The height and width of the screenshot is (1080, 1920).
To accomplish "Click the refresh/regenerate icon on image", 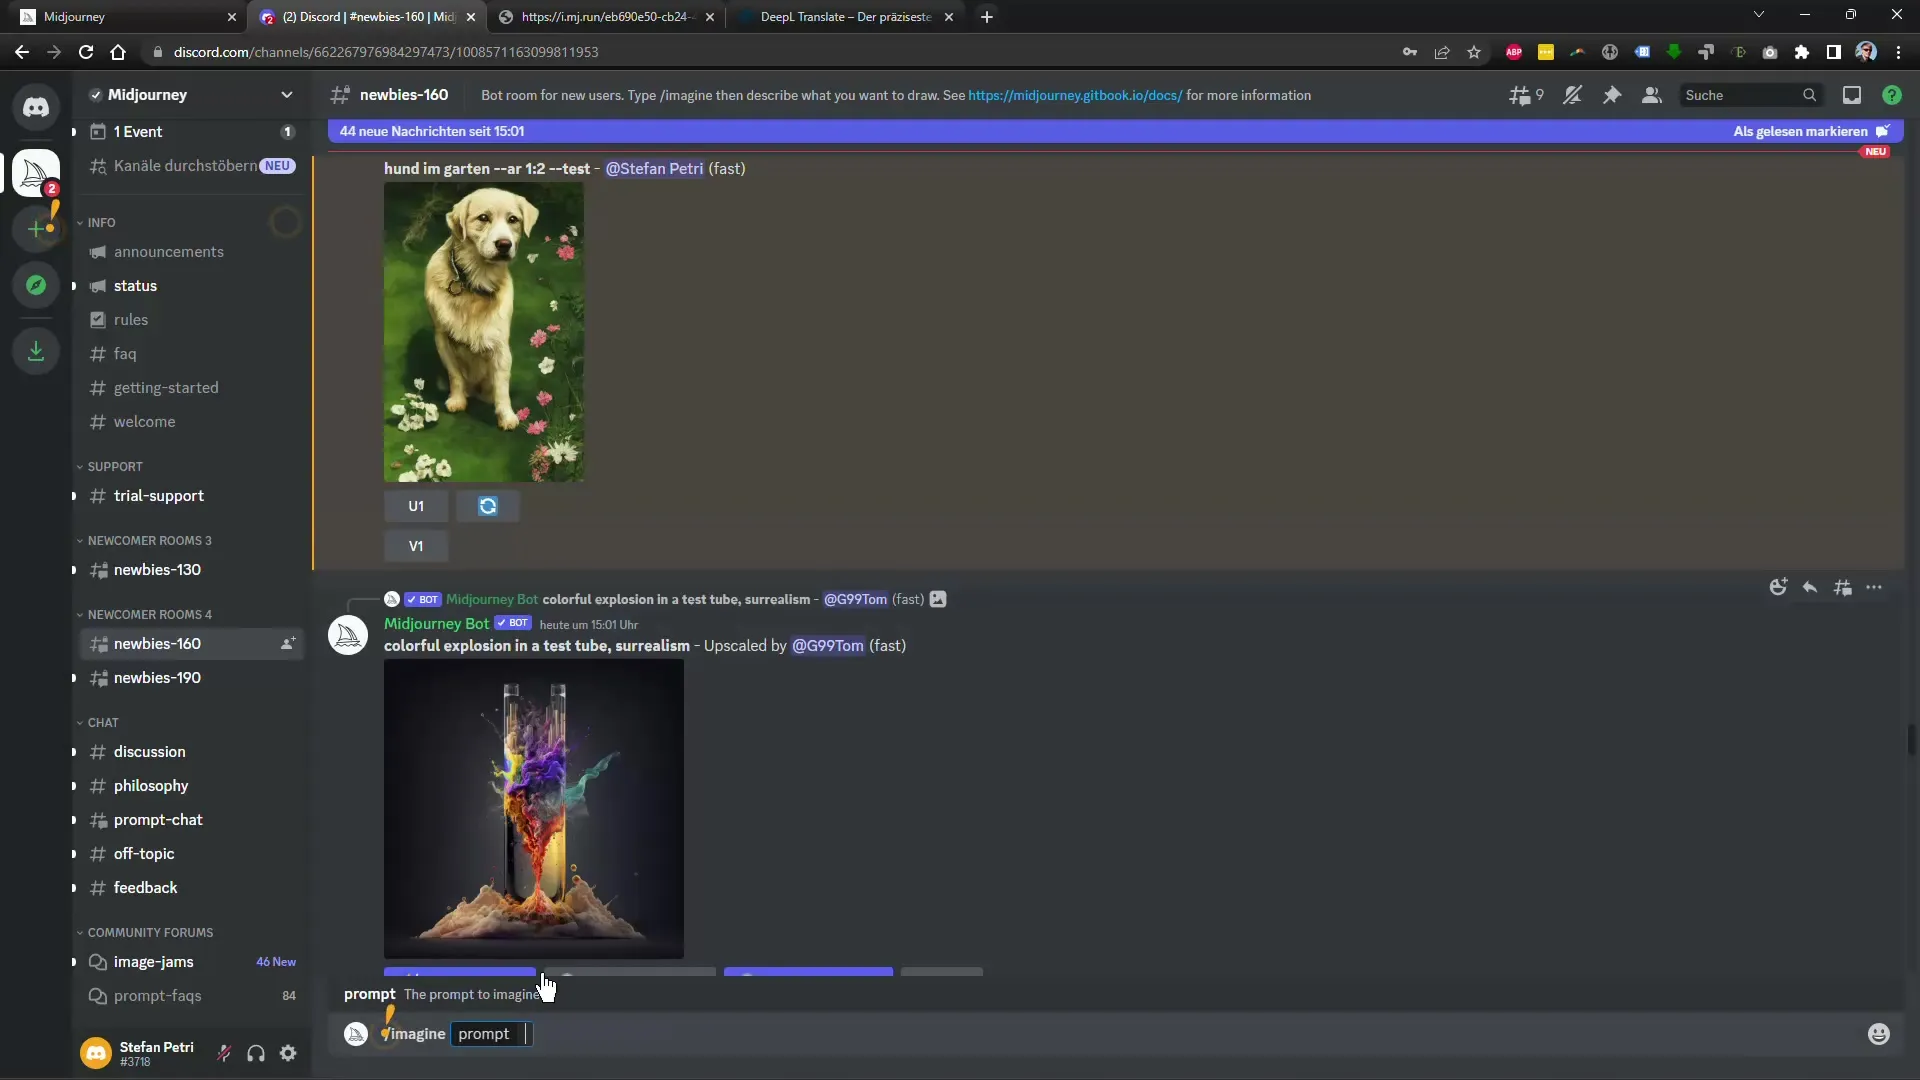I will click(489, 505).
